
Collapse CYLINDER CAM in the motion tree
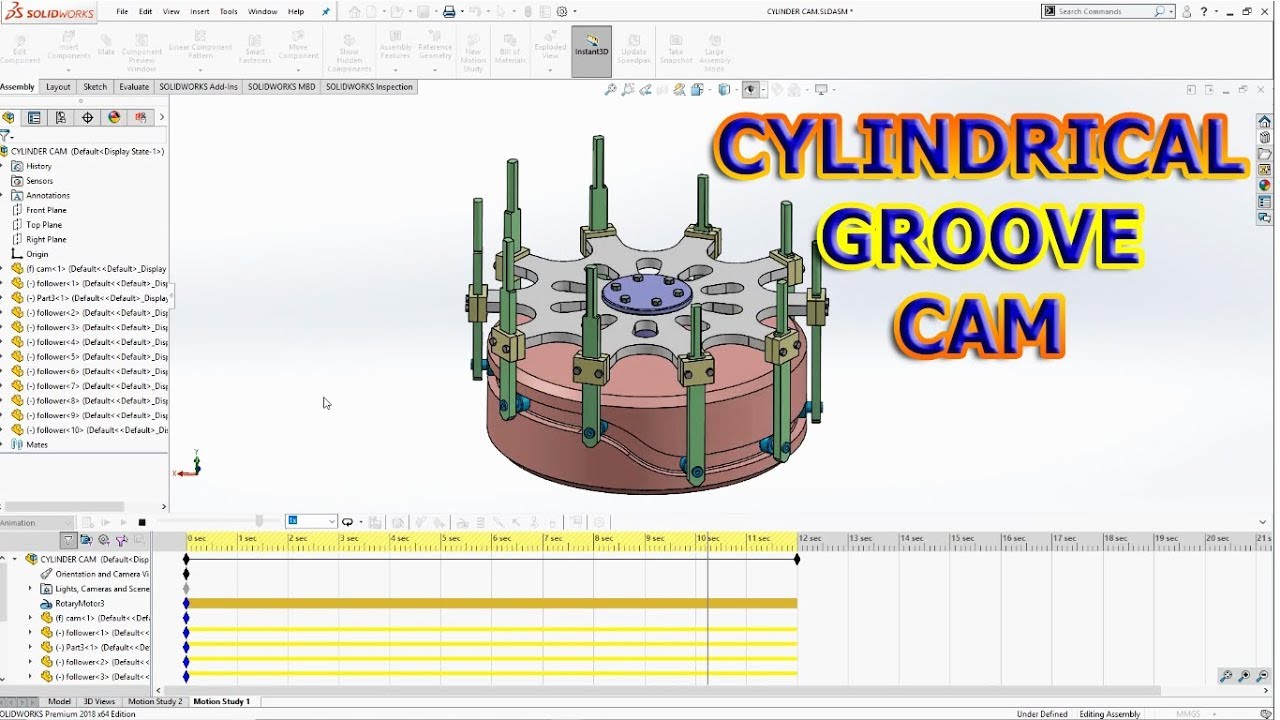15,559
